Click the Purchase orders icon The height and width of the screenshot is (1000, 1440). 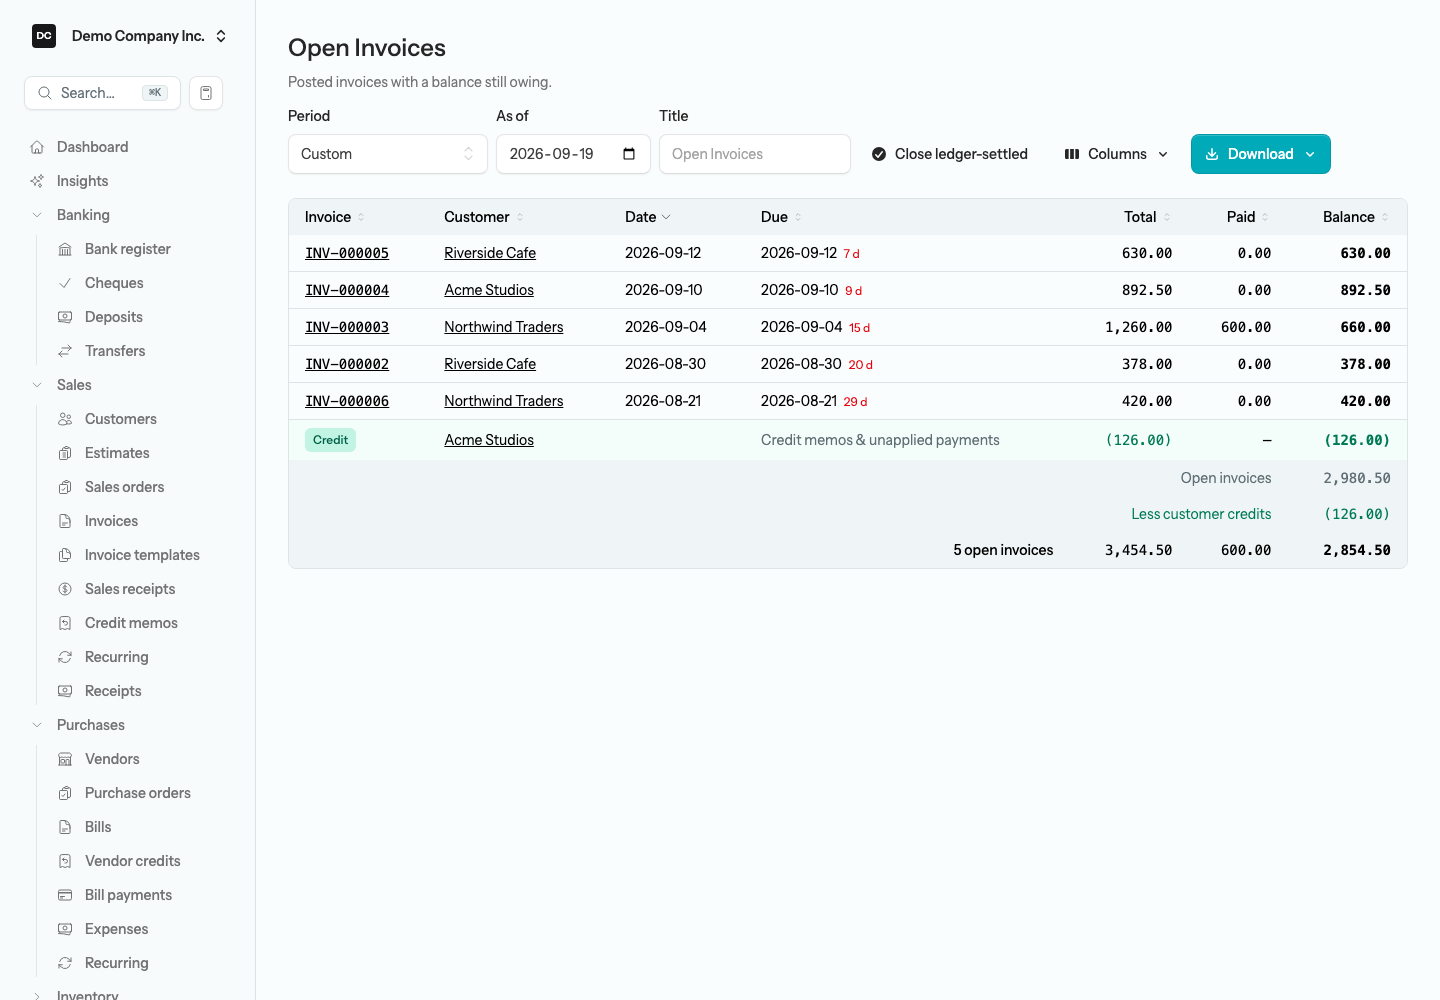coord(65,793)
